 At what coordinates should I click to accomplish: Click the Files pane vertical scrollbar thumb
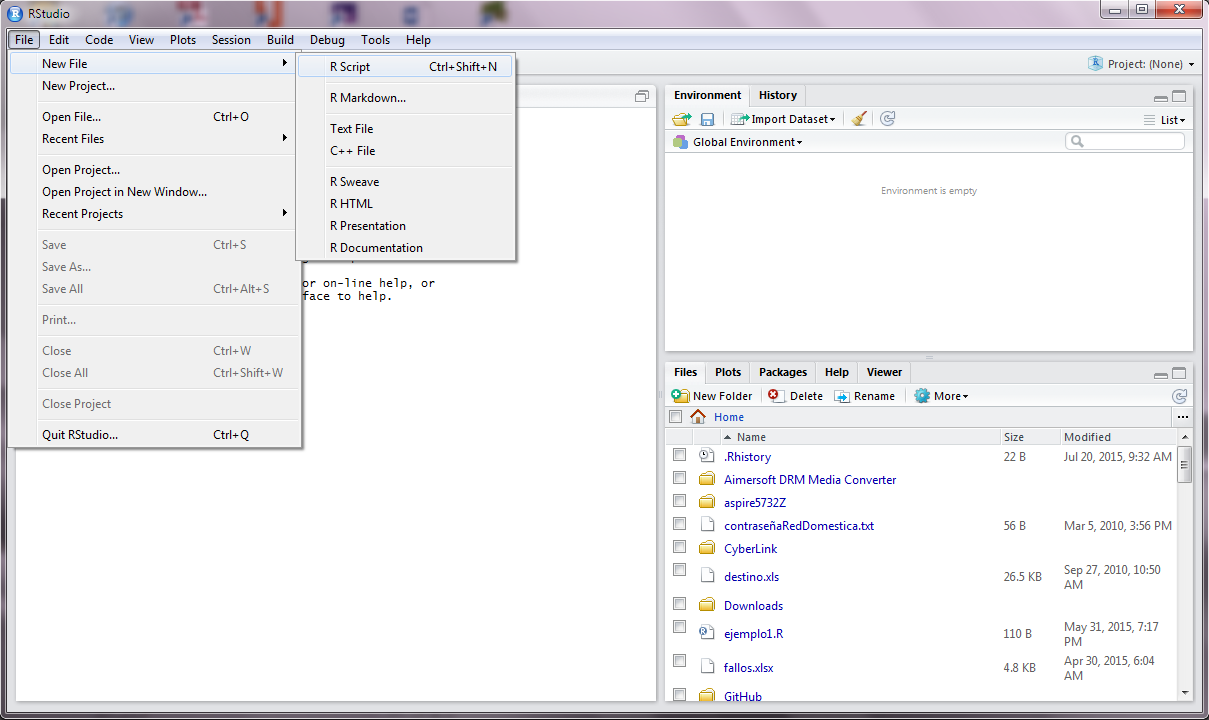pyautogui.click(x=1185, y=464)
